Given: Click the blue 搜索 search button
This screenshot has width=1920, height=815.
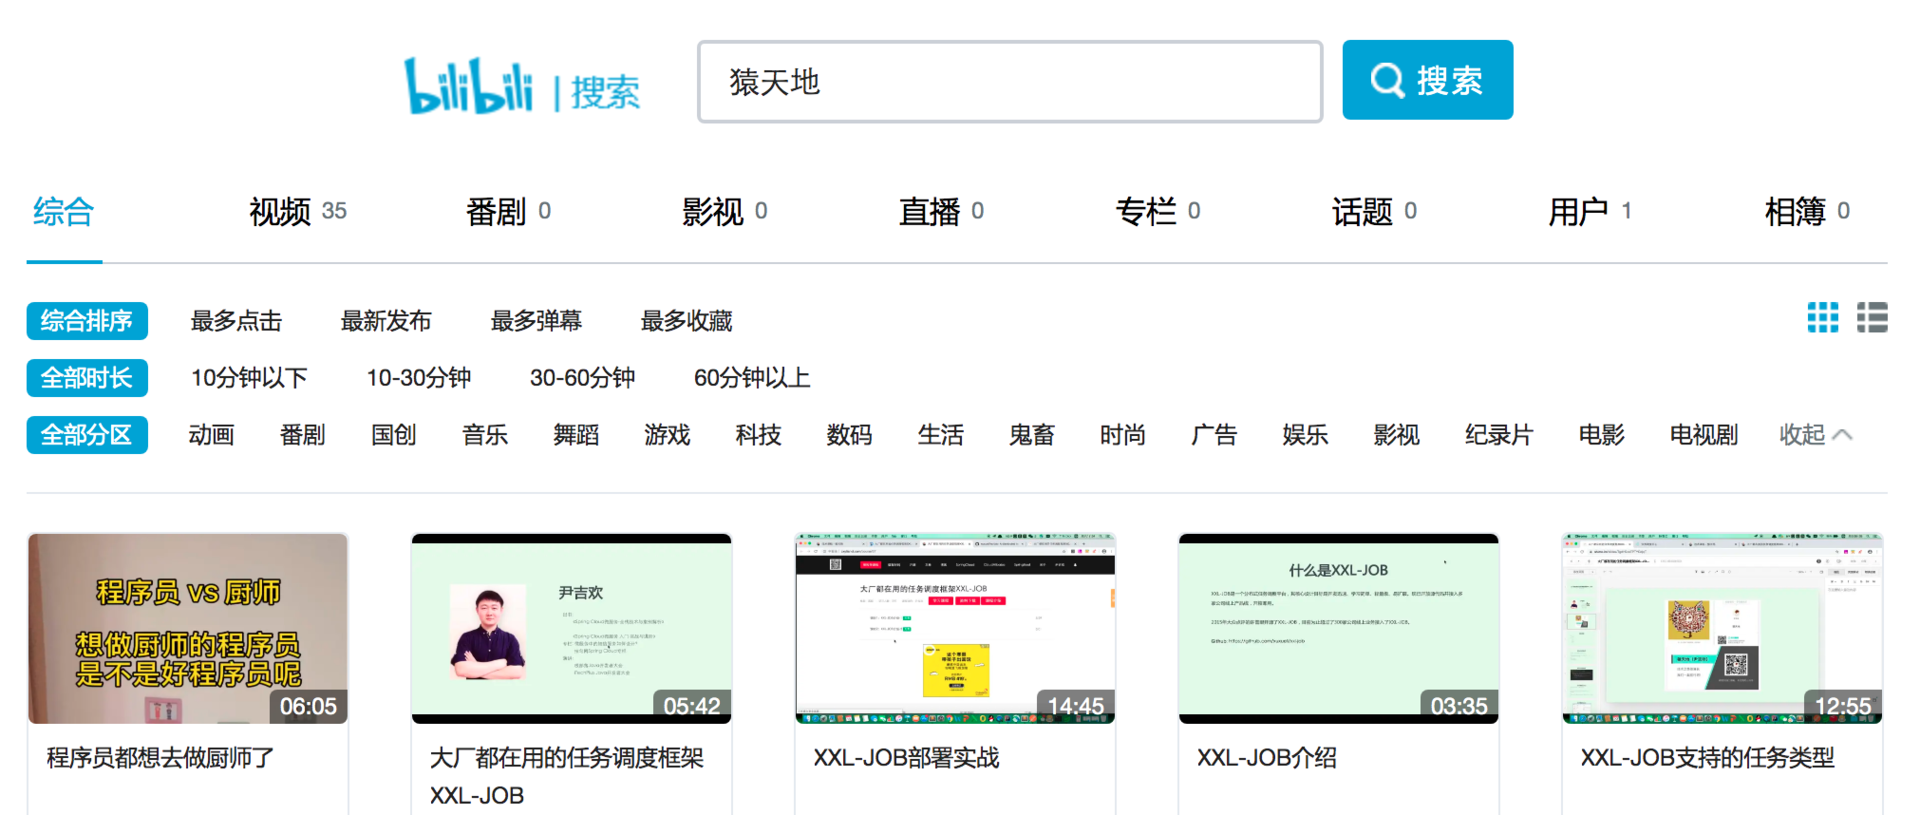Looking at the screenshot, I should coord(1427,80).
